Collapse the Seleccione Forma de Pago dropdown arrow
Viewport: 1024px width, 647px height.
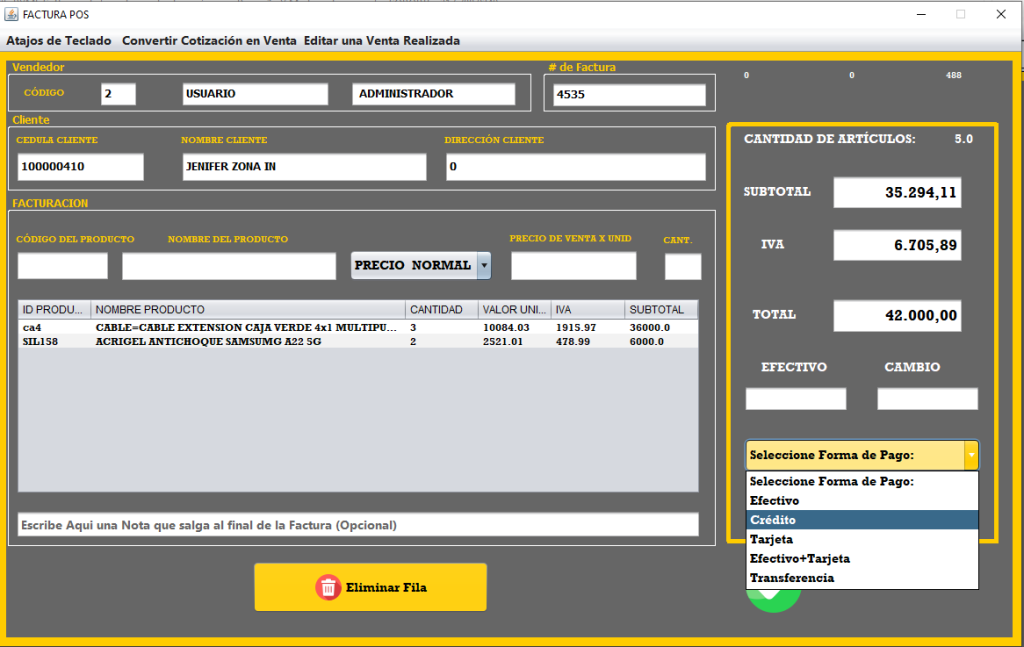point(969,455)
